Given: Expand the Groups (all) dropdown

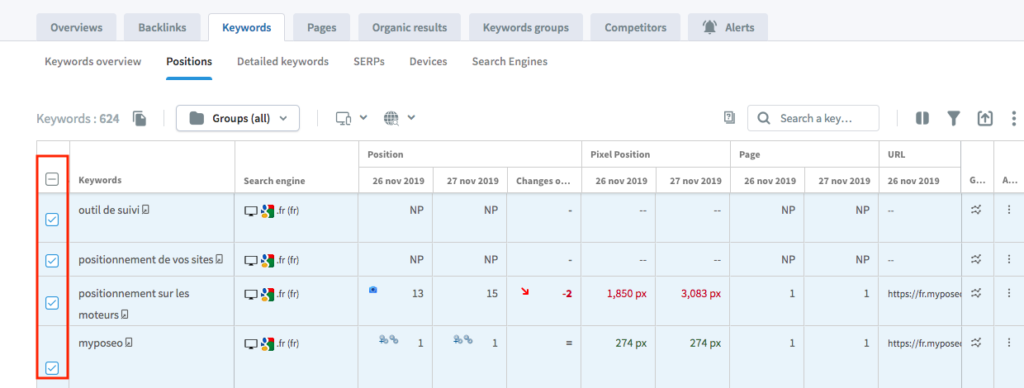Looking at the screenshot, I should [x=238, y=118].
